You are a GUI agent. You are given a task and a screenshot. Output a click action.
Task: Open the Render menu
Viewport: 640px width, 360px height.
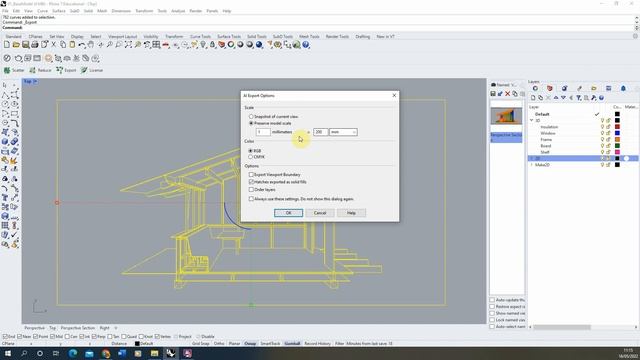[196, 11]
